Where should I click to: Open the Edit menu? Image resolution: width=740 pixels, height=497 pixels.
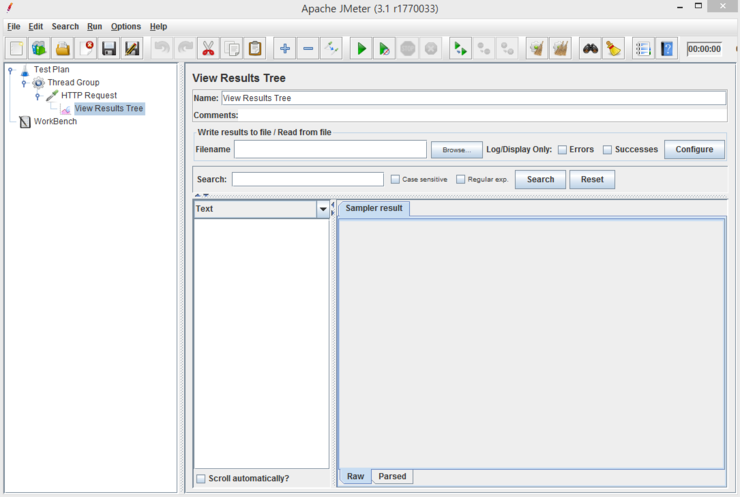coord(35,26)
